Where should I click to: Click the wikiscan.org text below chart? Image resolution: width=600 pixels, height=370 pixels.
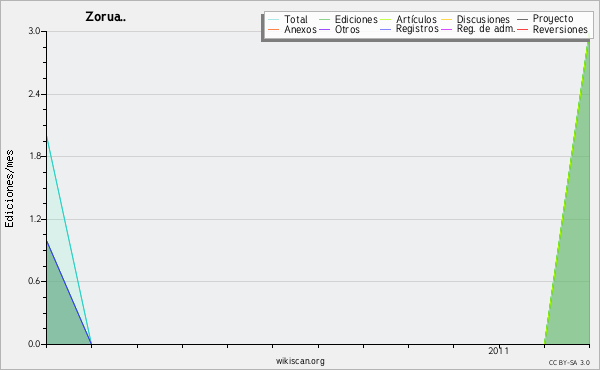tap(300, 361)
